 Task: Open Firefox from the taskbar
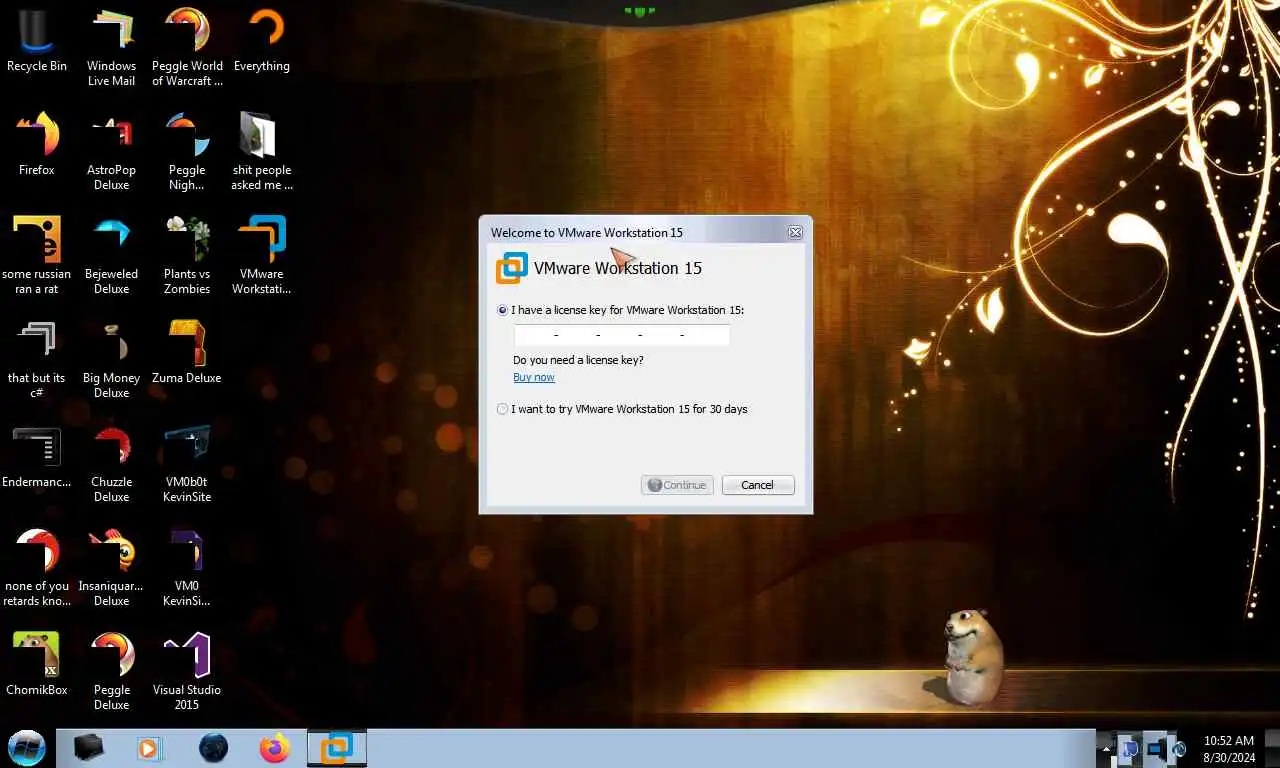273,747
